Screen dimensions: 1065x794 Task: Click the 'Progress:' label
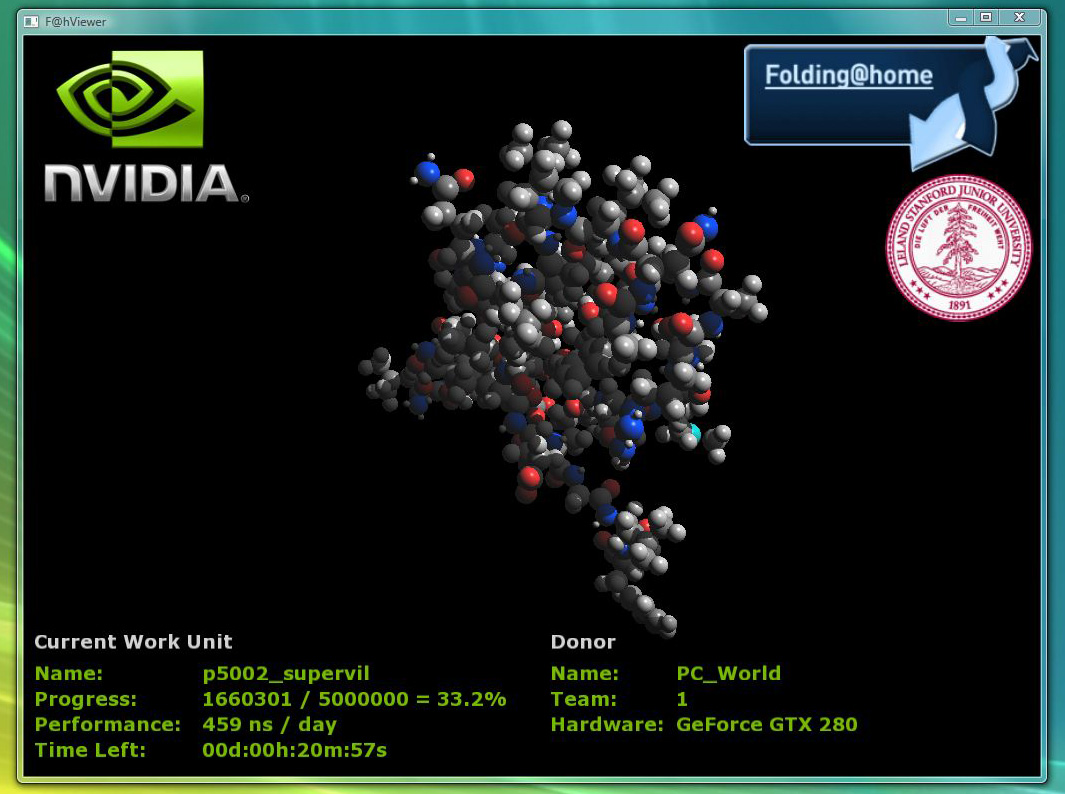[x=86, y=699]
